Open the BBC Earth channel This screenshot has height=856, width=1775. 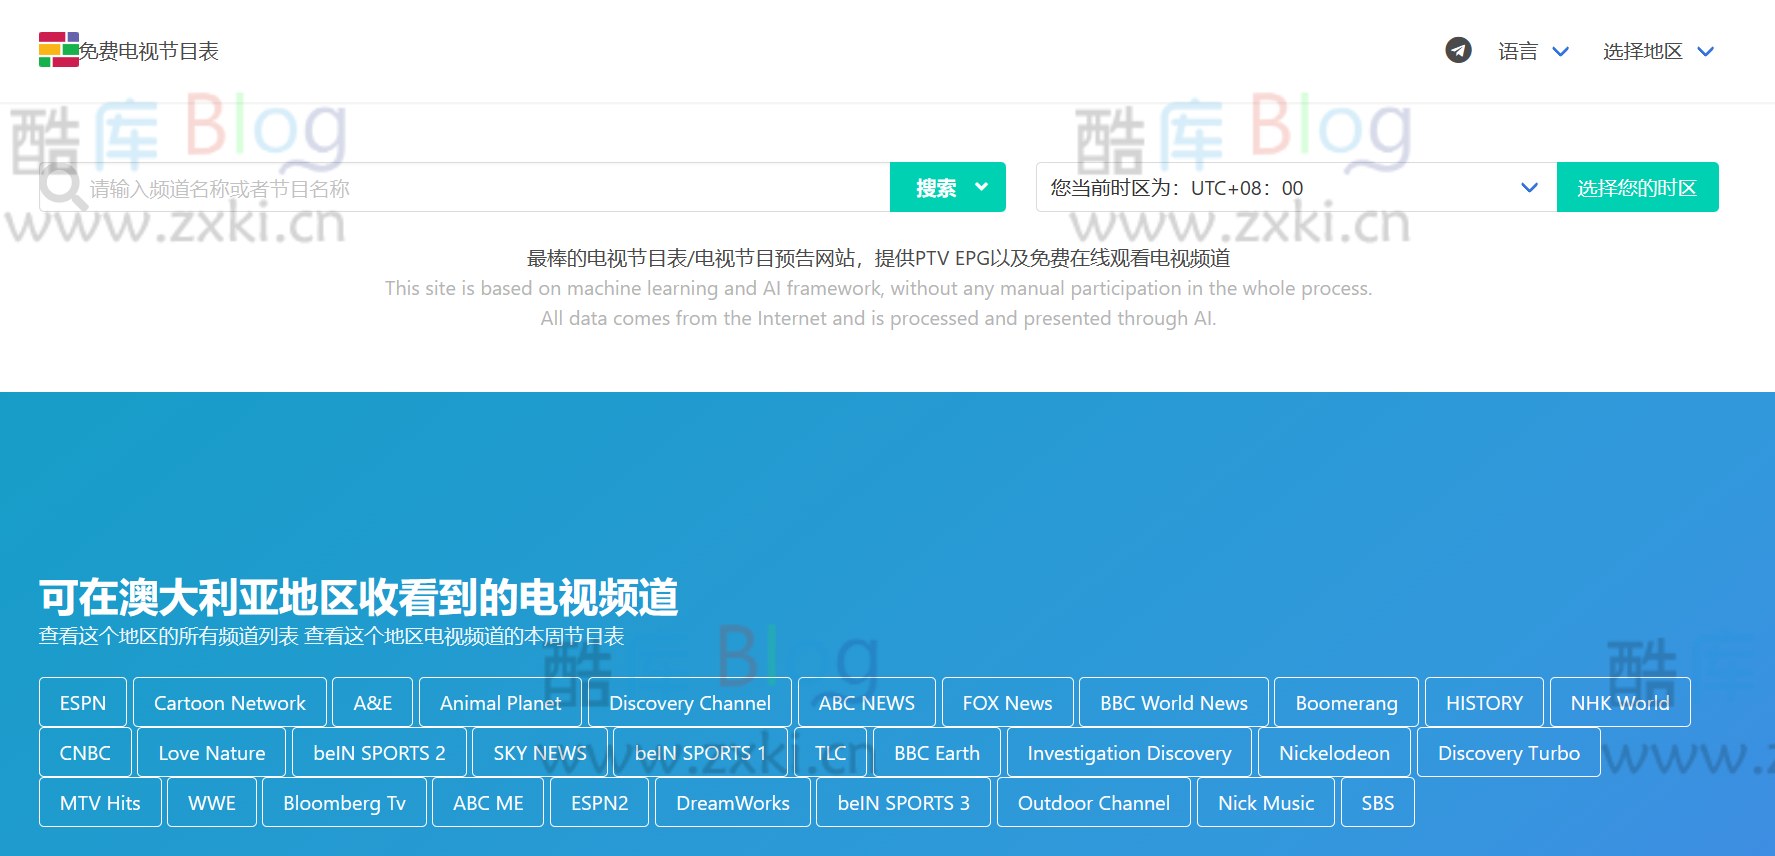[x=937, y=752]
